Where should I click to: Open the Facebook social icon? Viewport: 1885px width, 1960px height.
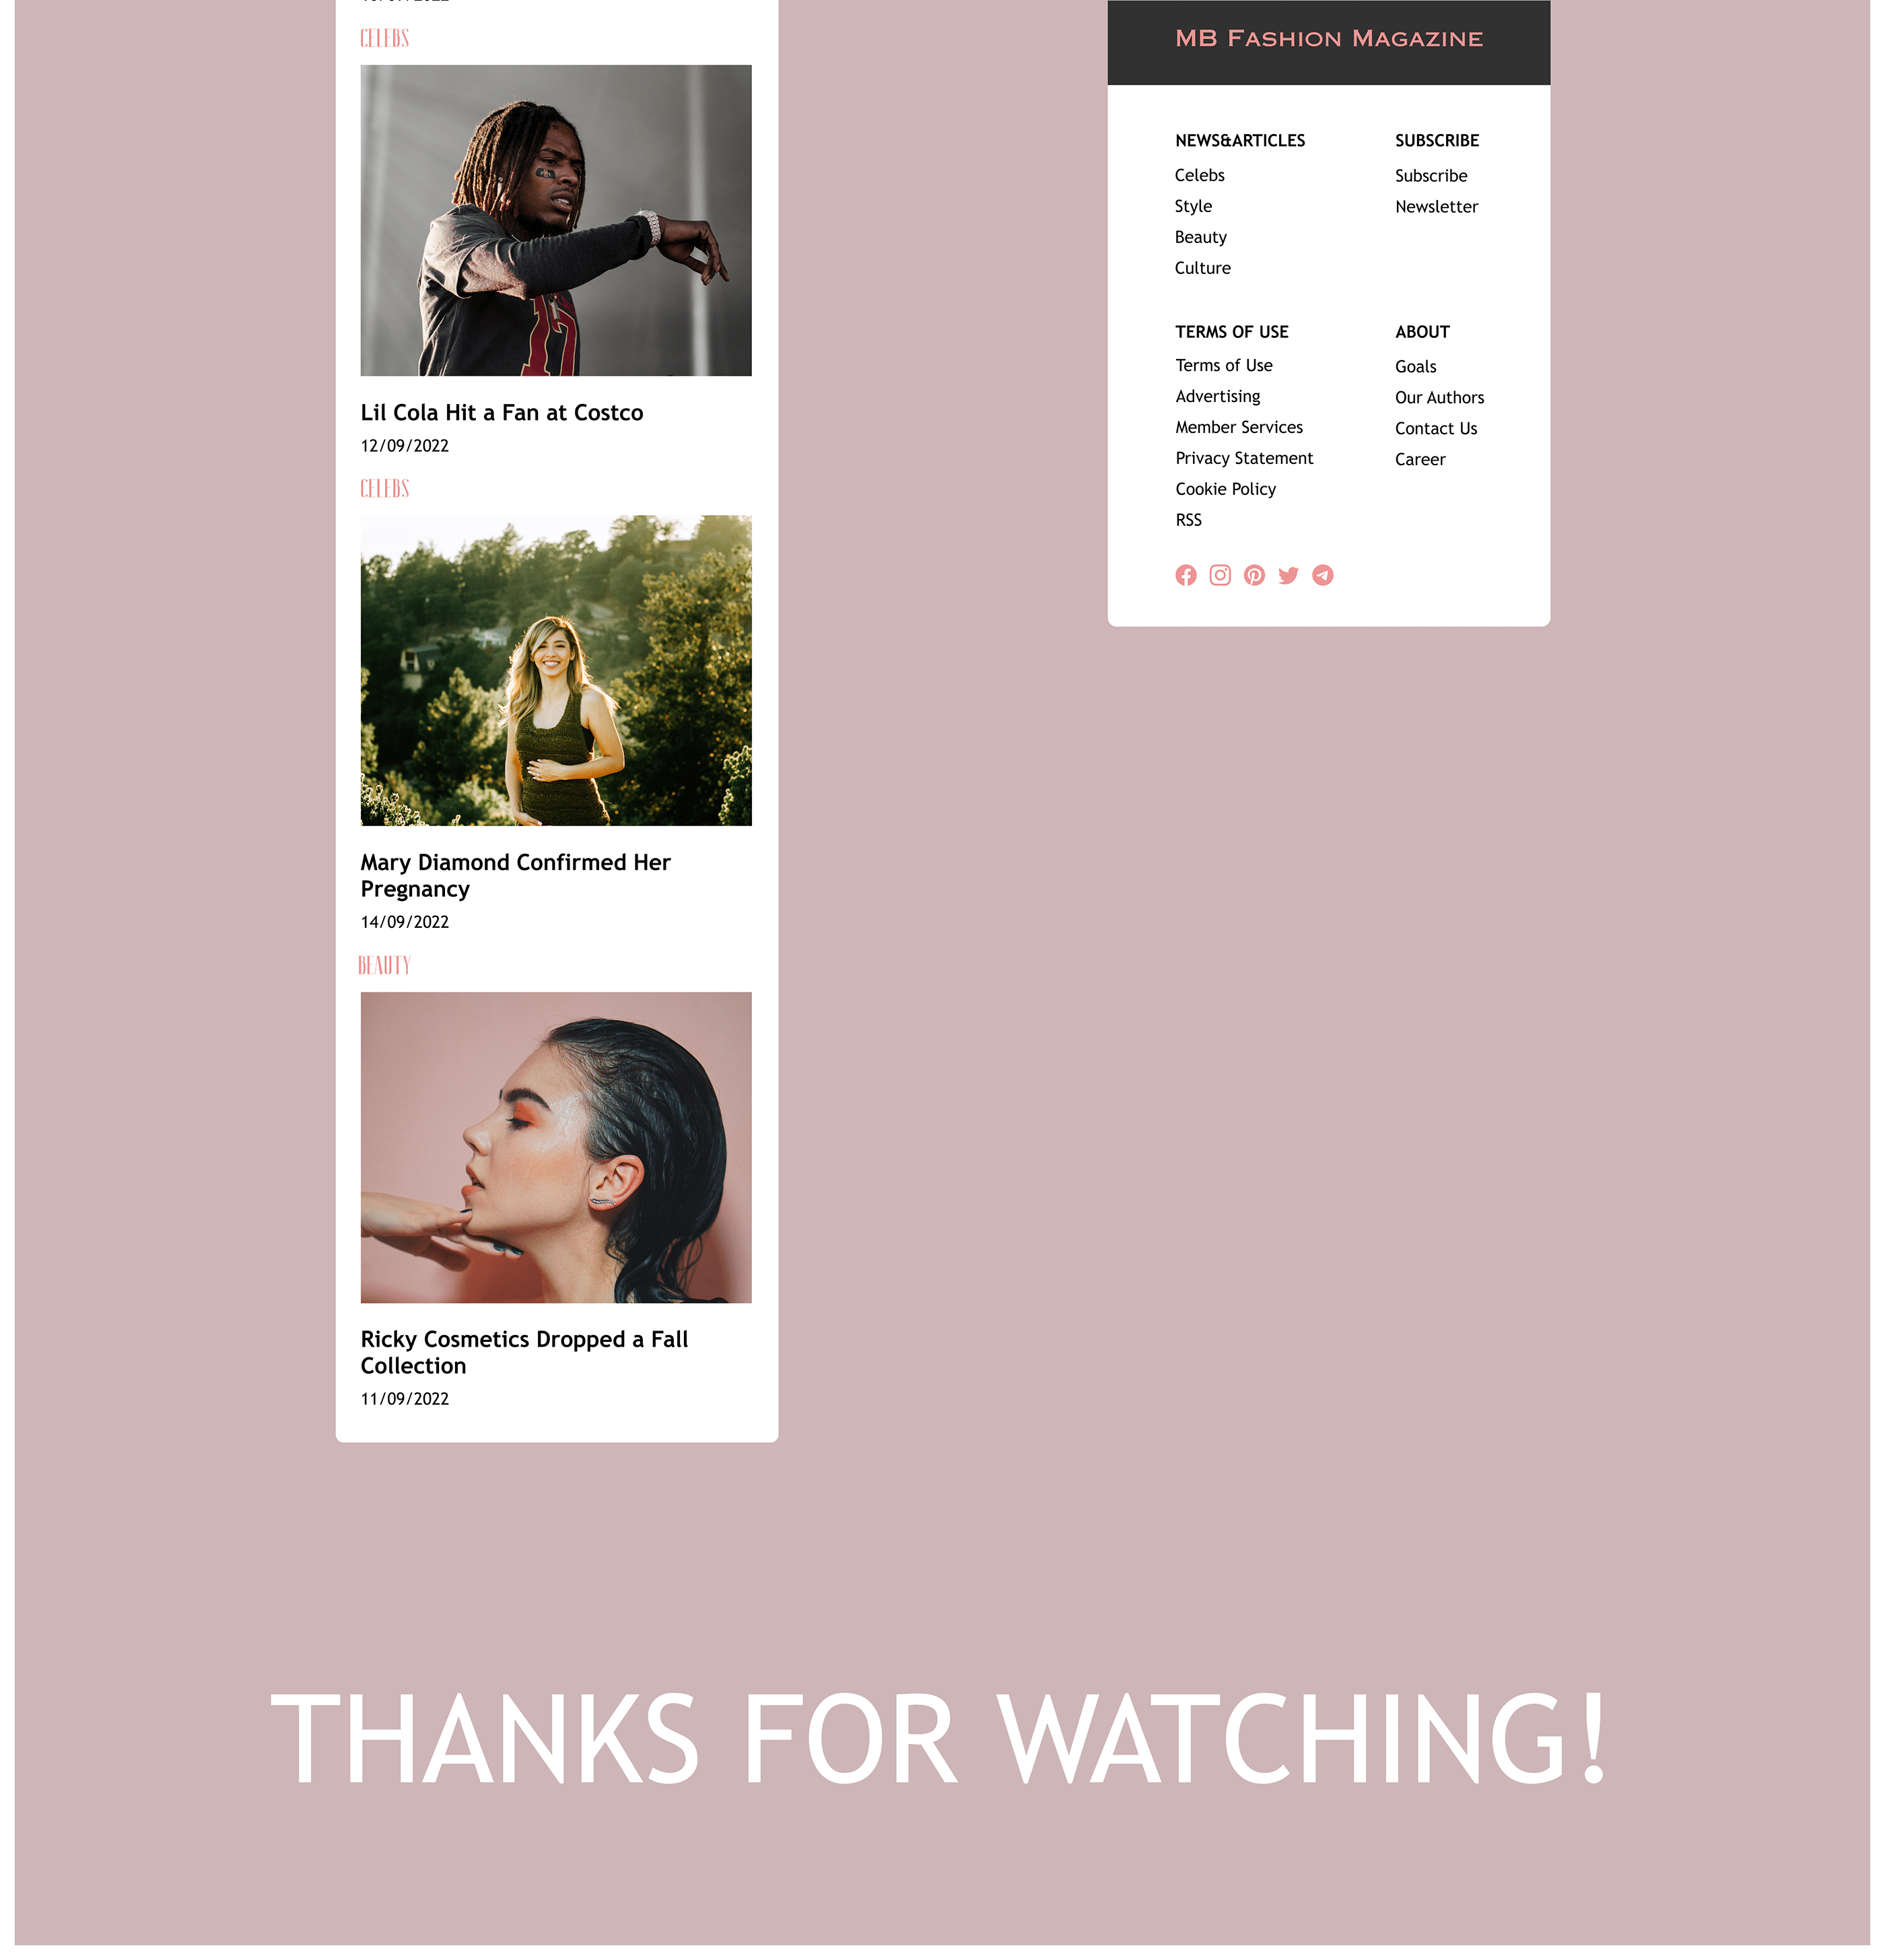point(1185,575)
